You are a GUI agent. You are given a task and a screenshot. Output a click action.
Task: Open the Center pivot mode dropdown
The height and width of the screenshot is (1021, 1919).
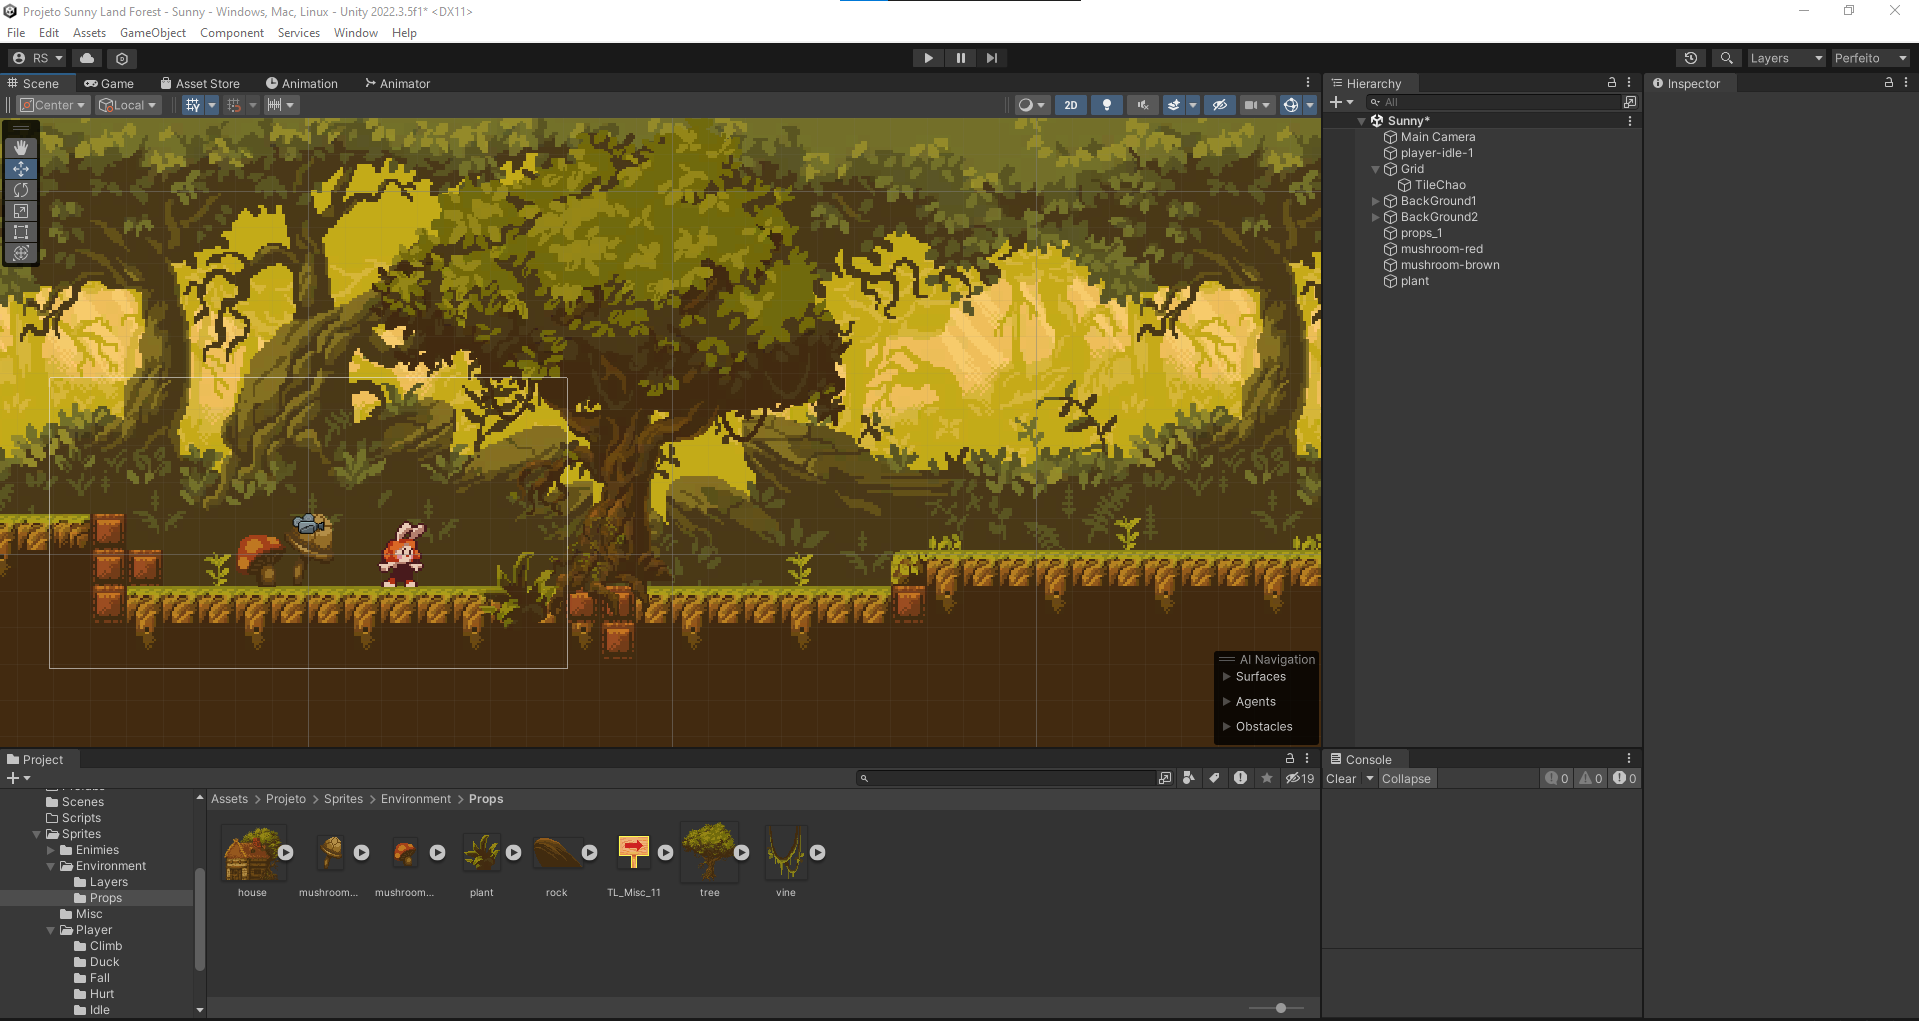point(53,105)
